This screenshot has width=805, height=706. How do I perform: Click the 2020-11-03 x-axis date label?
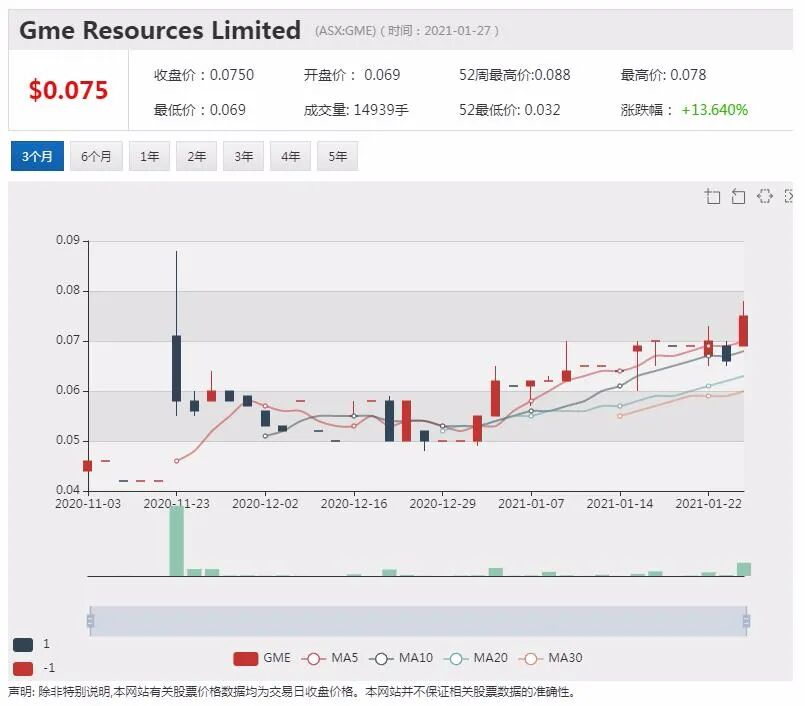88,504
